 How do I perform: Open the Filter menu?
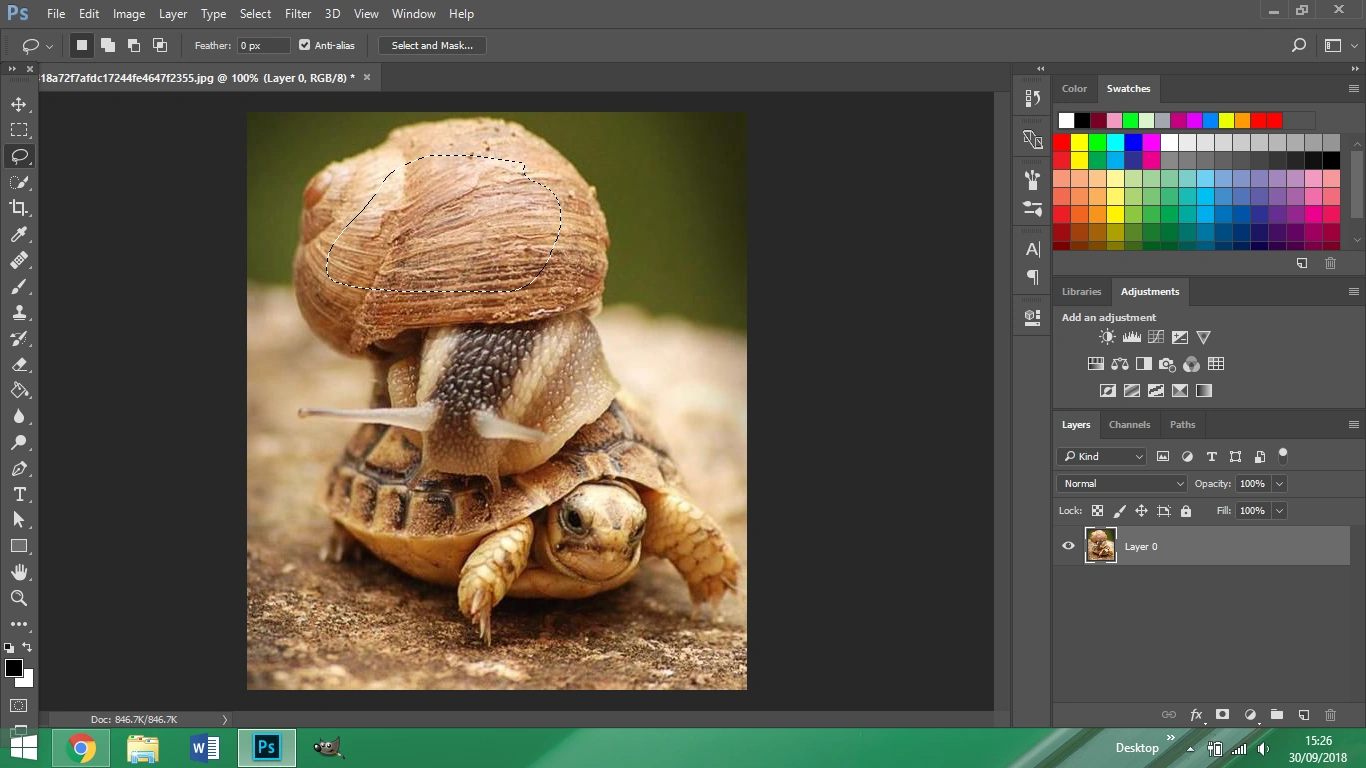click(297, 14)
